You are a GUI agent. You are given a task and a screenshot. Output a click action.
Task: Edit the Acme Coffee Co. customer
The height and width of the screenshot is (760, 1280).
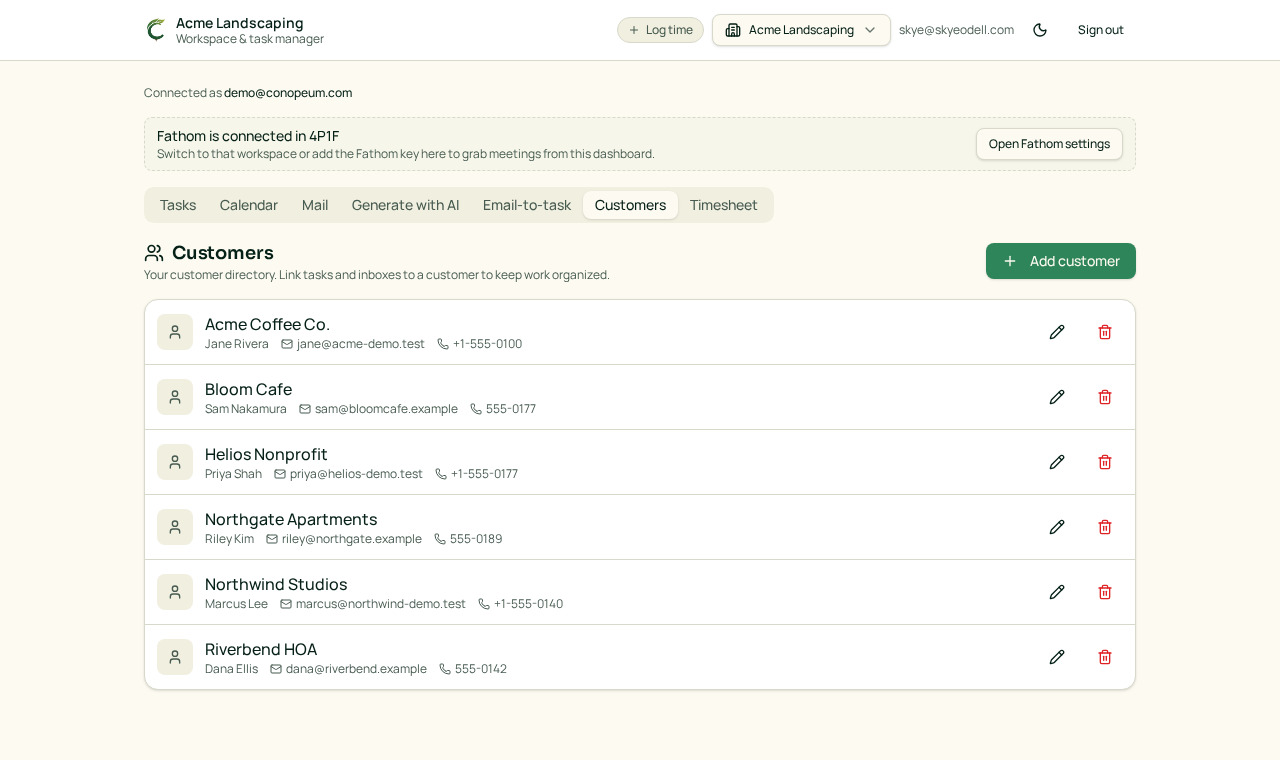tap(1057, 332)
